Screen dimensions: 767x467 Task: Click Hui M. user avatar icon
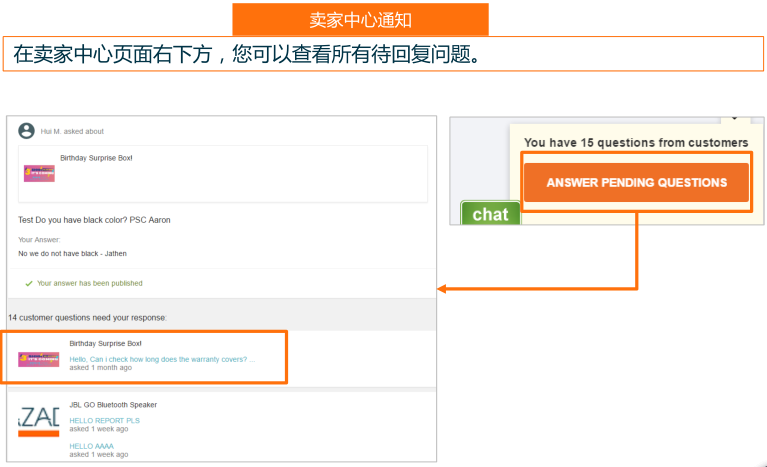(x=26, y=131)
